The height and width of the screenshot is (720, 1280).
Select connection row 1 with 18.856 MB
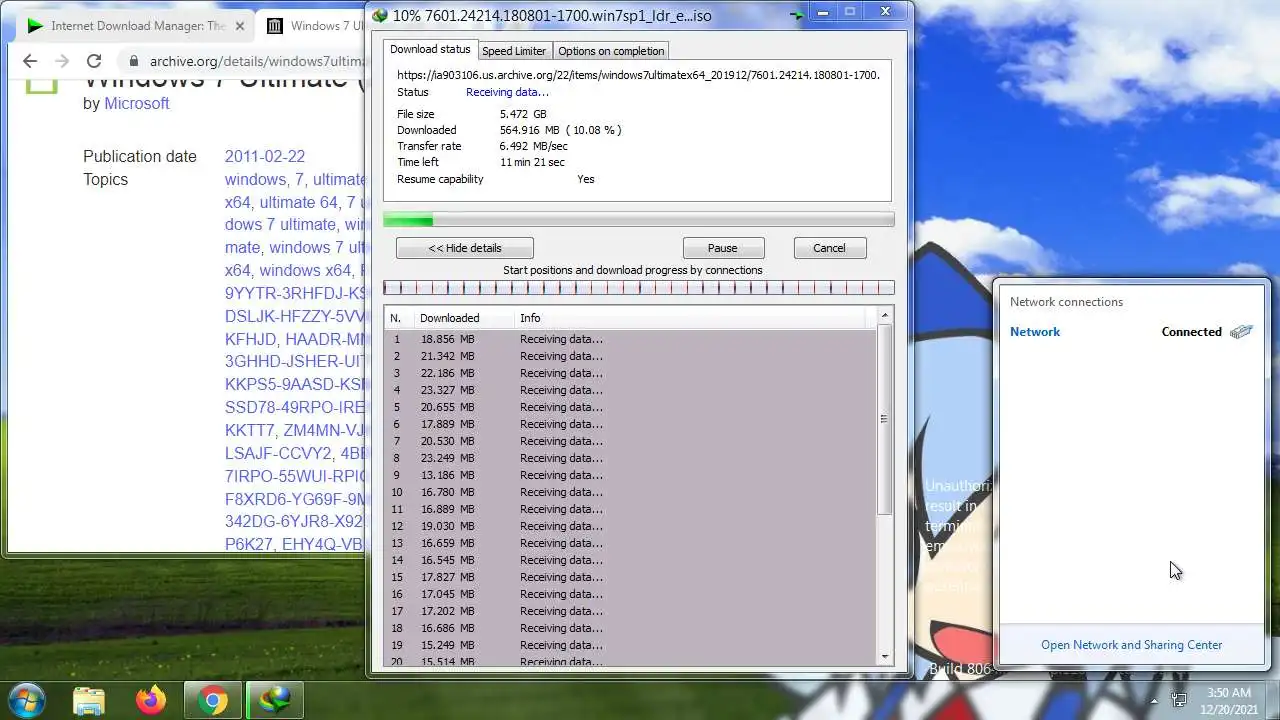(631, 339)
